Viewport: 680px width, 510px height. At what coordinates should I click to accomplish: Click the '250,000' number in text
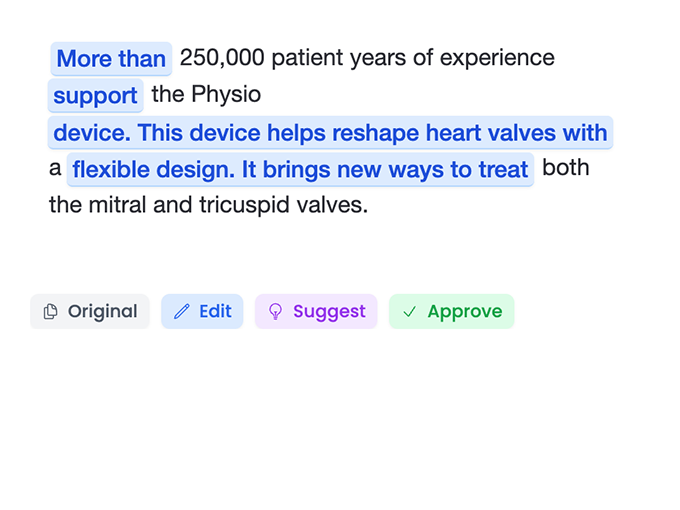[222, 58]
